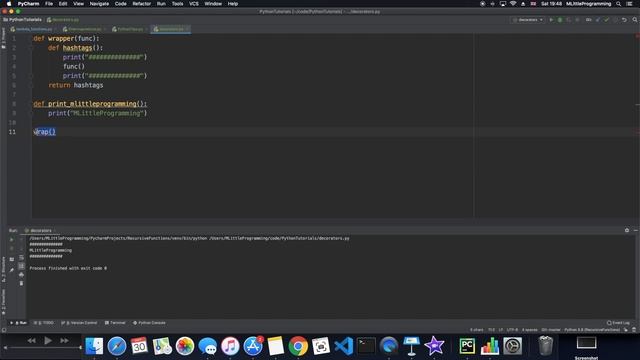Open Trash from the Dock
640x360 pixels.
tap(545, 346)
